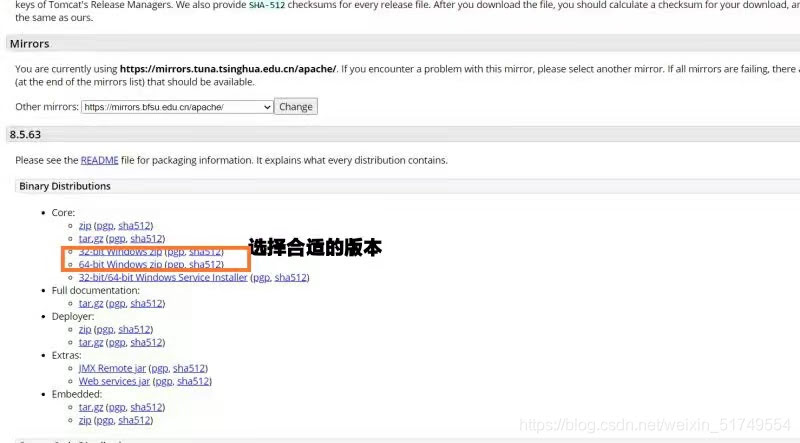The width and height of the screenshot is (800, 443).
Task: Open pgp signature for 64-bit Windows zip
Action: click(x=176, y=264)
